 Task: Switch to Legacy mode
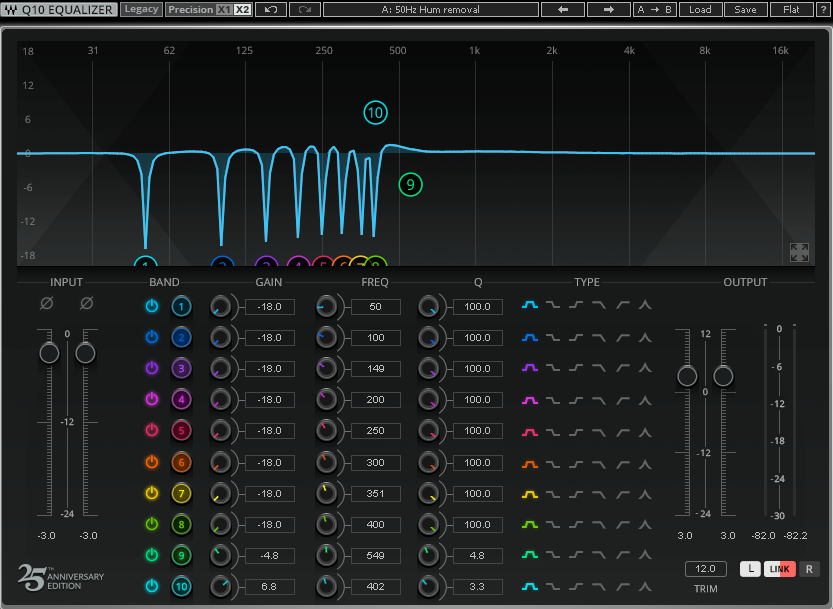[141, 10]
